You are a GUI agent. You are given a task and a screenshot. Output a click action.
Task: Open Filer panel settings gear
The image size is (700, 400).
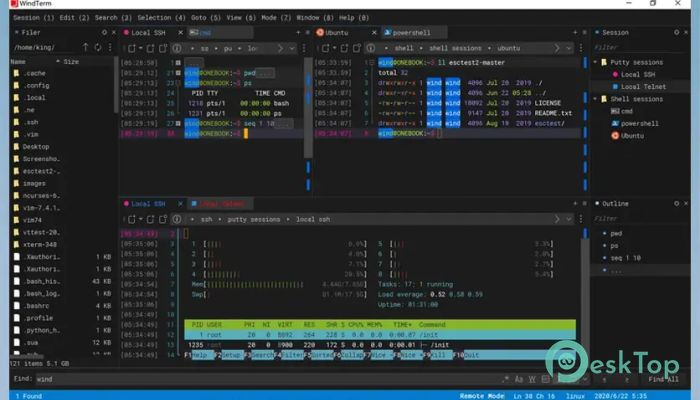[x=104, y=32]
